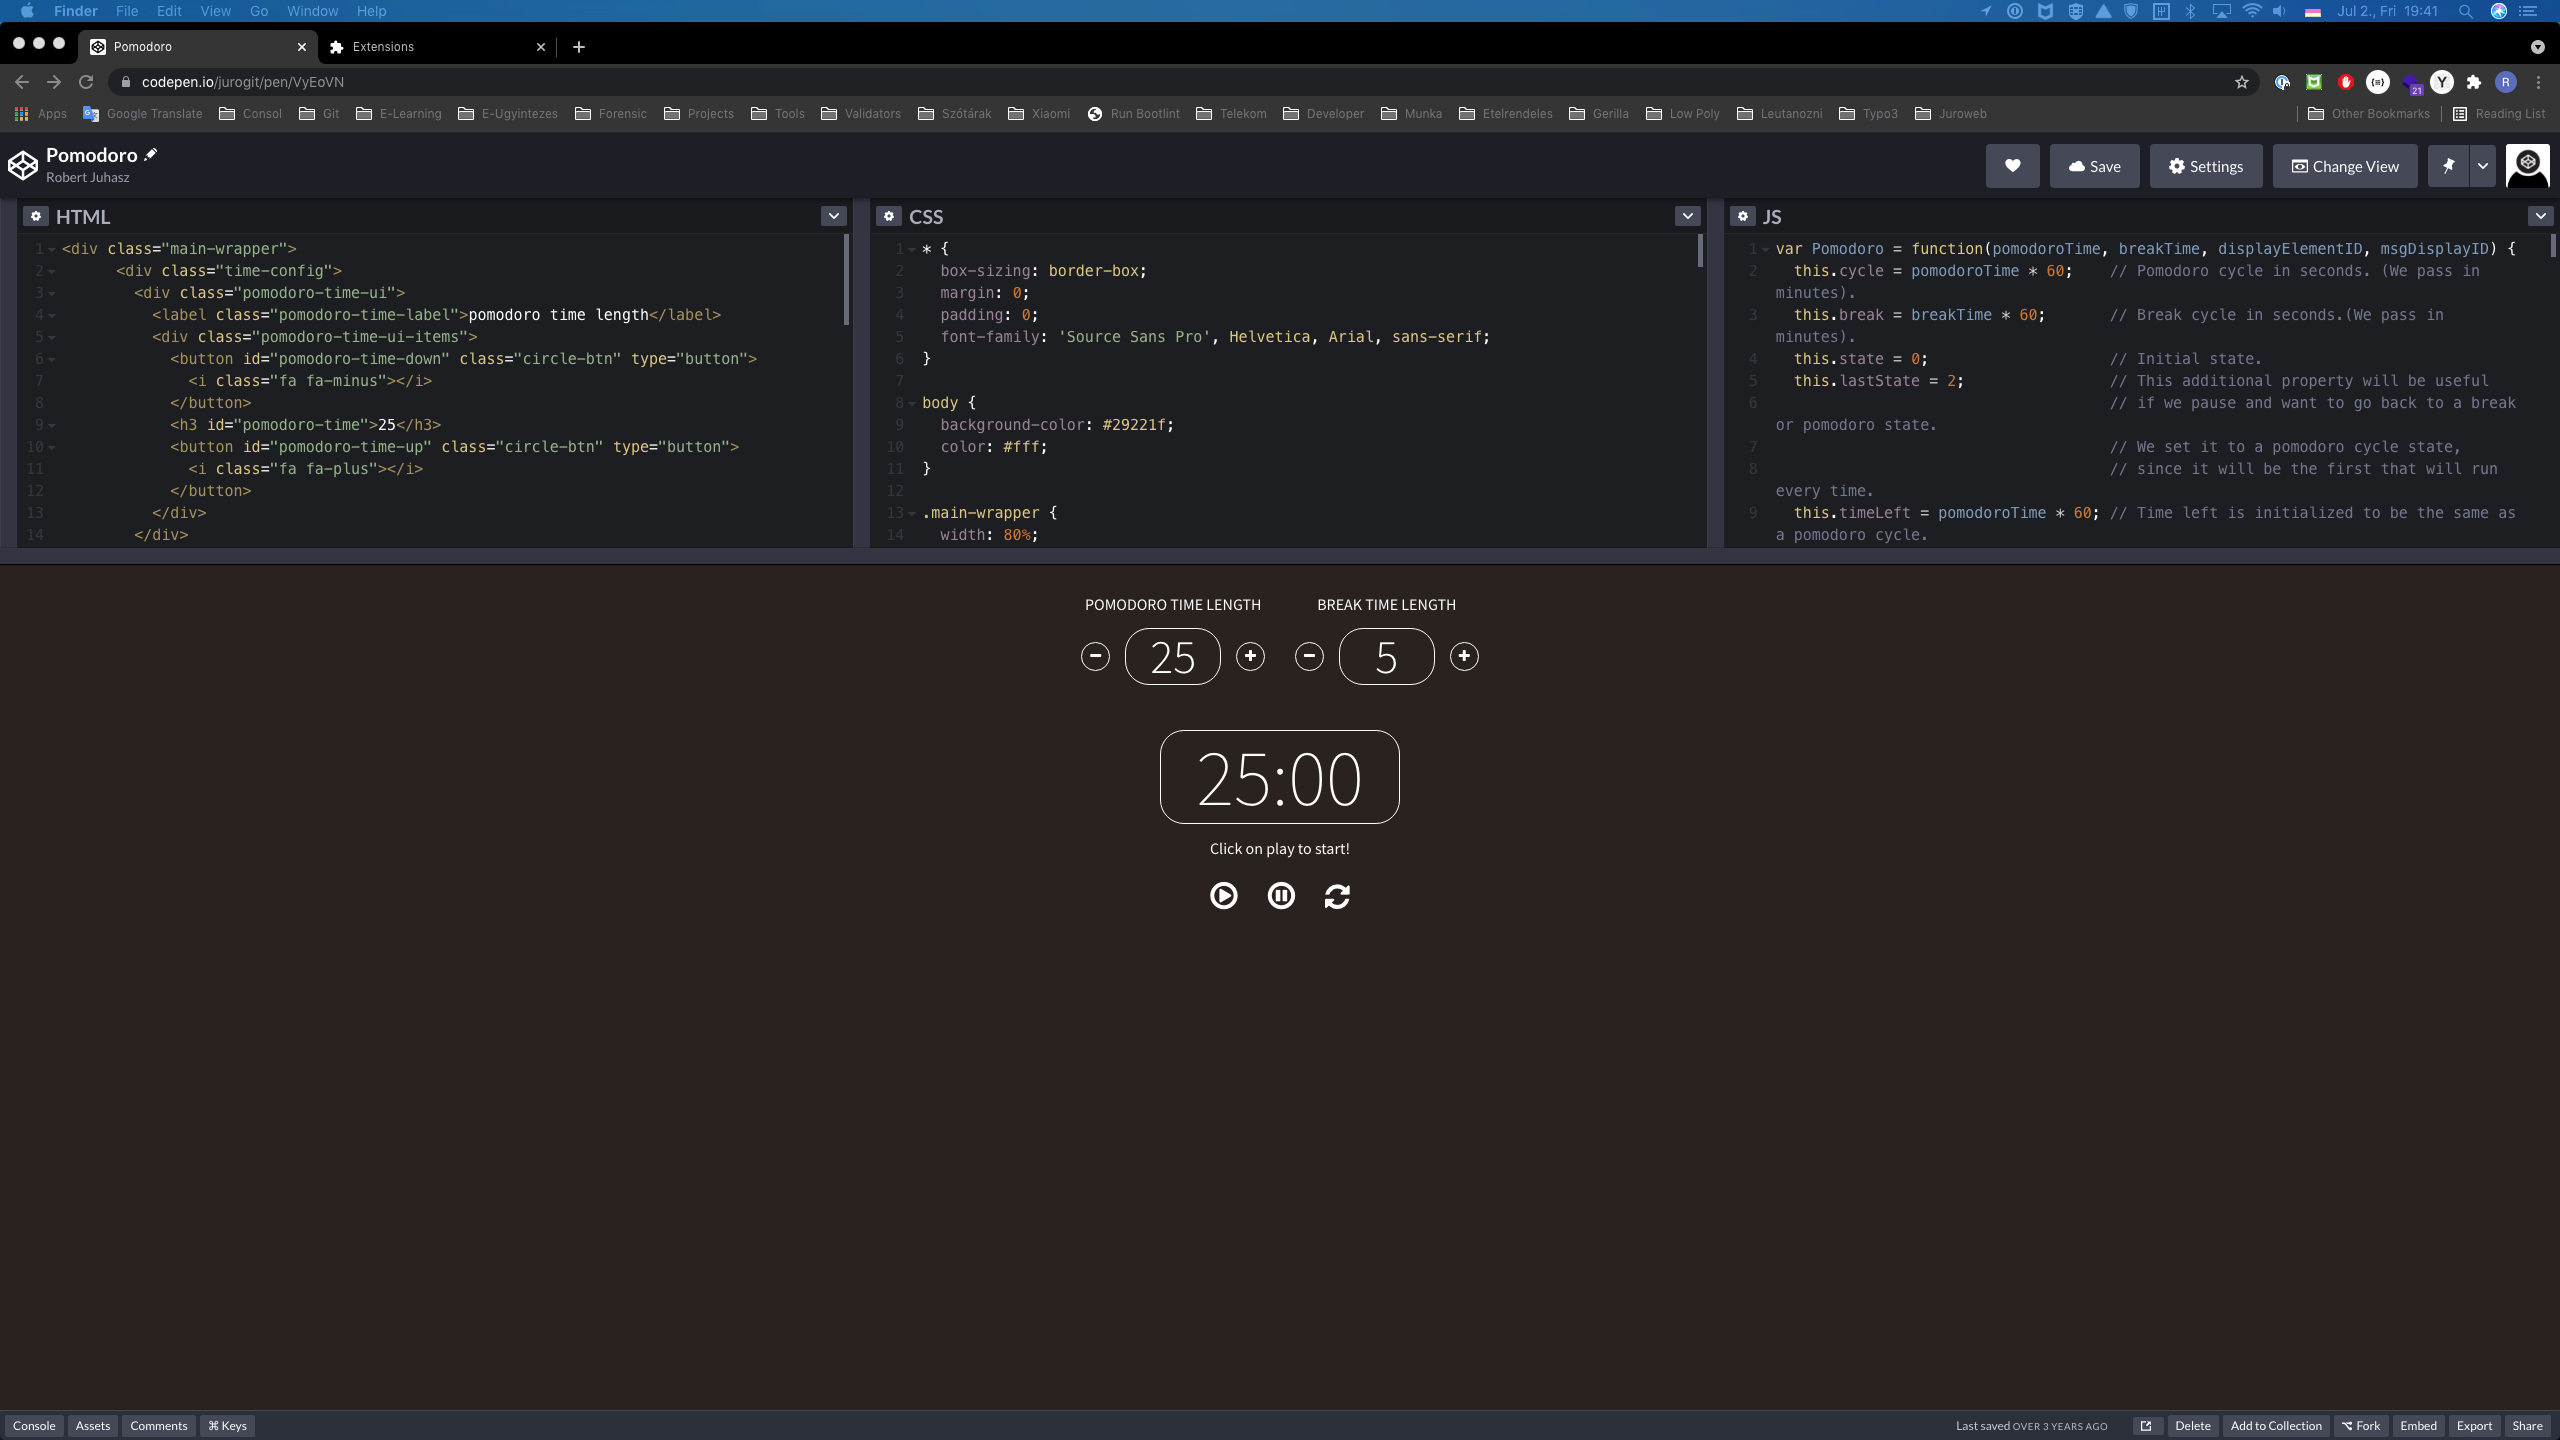The width and height of the screenshot is (2560, 1440).
Task: Open the Assets panel
Action: 93,1426
